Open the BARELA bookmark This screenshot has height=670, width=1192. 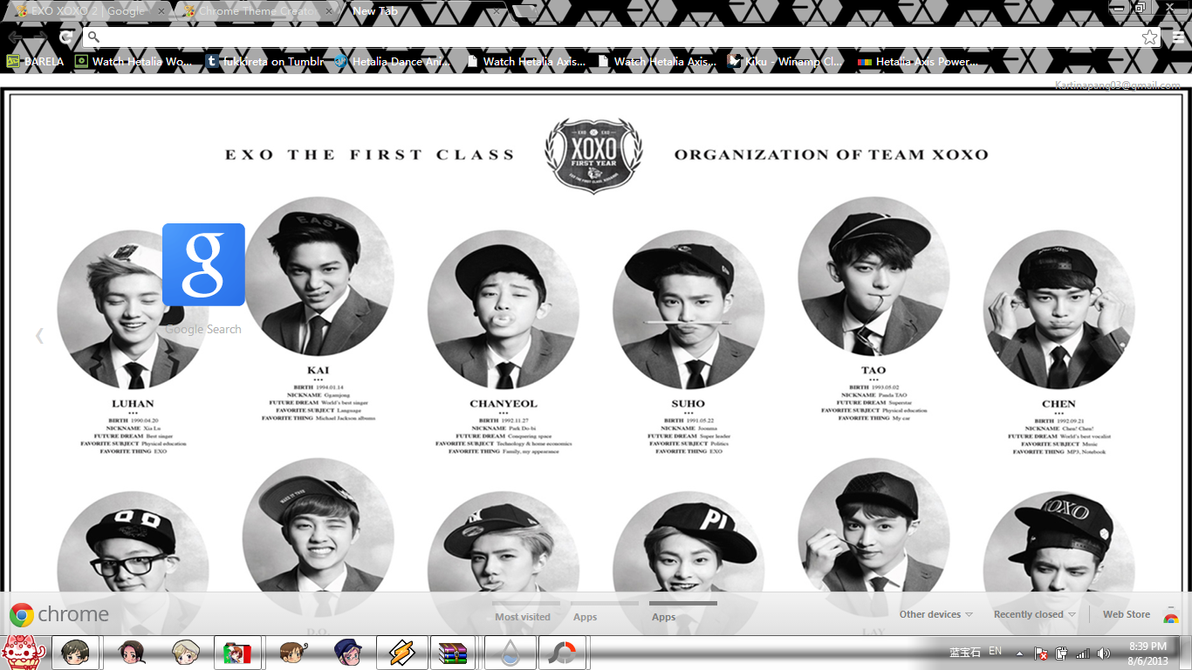(x=35, y=62)
